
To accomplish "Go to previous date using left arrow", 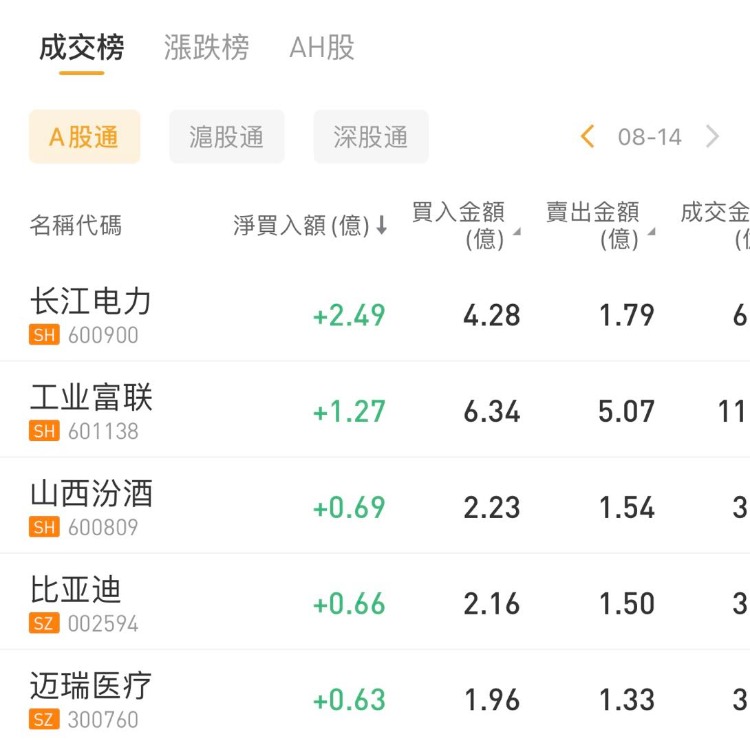I will pyautogui.click(x=588, y=137).
